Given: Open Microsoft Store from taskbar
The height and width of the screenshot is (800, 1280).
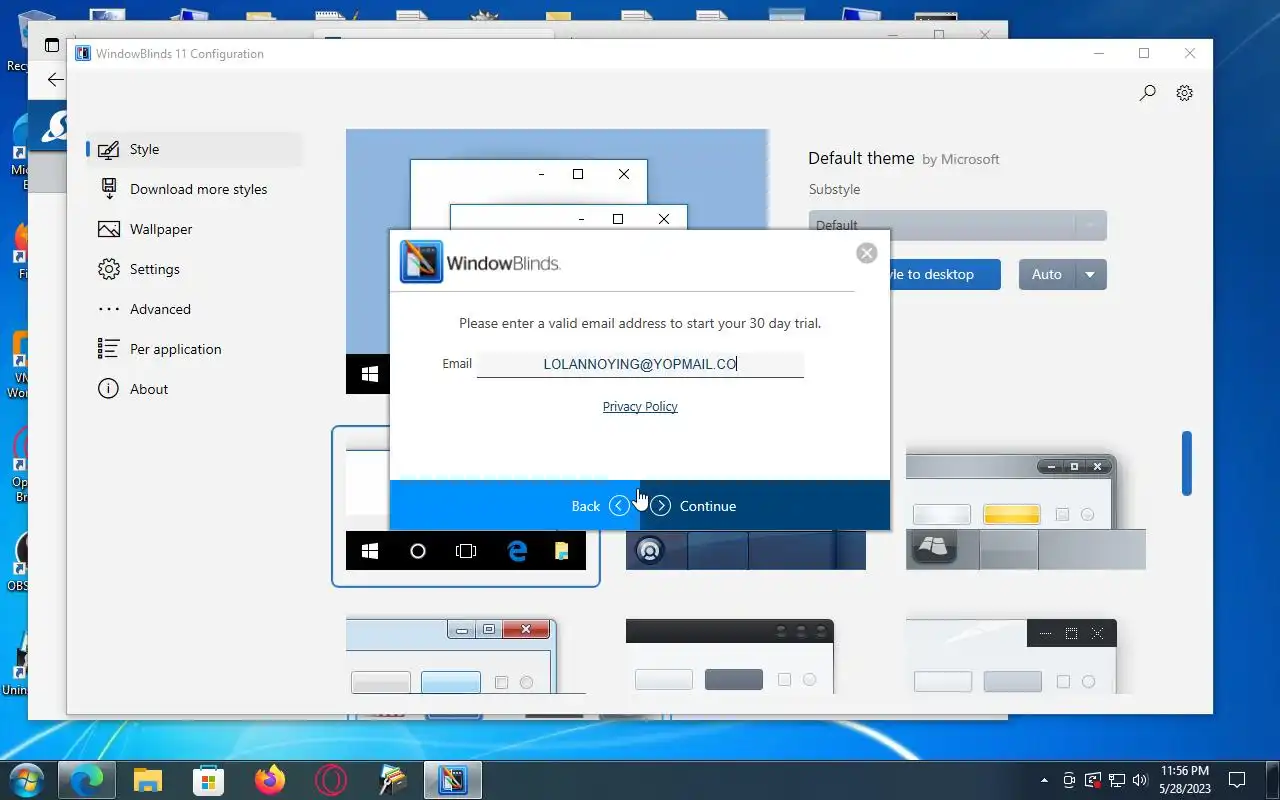Looking at the screenshot, I should [209, 780].
